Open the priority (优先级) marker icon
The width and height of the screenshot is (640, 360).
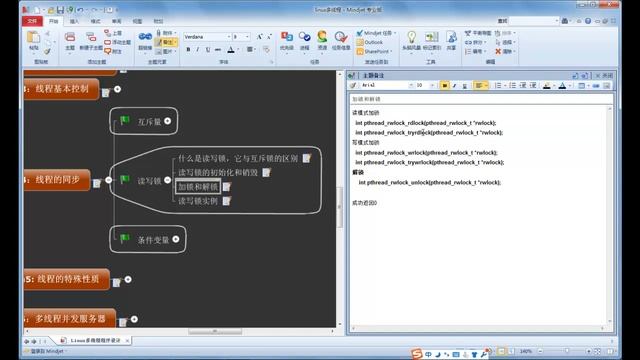click(x=287, y=37)
